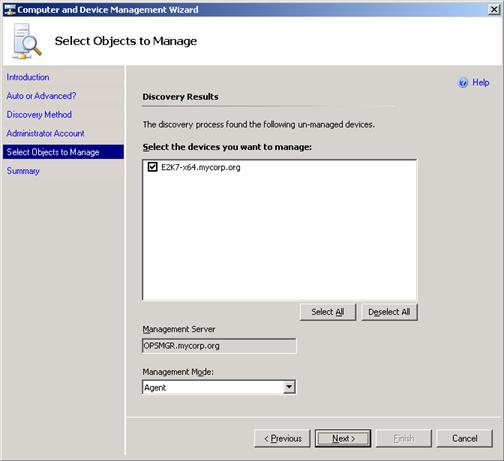Screen dimensions: 504x461
Task: Click the Management Mode label
Action: pyautogui.click(x=178, y=372)
